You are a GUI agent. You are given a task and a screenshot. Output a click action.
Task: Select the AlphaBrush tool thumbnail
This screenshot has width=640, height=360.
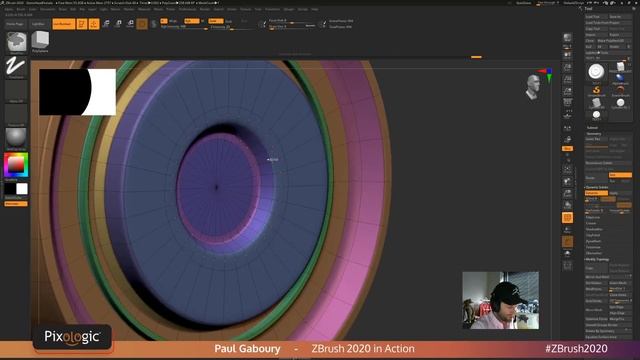point(620,79)
